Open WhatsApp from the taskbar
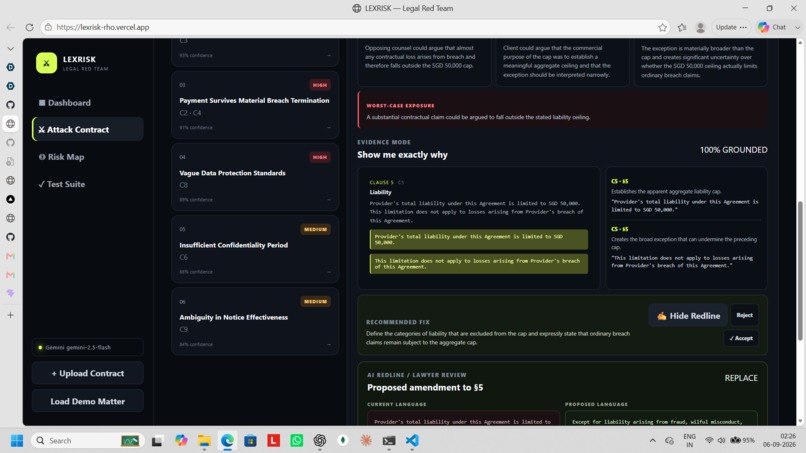 pos(297,441)
